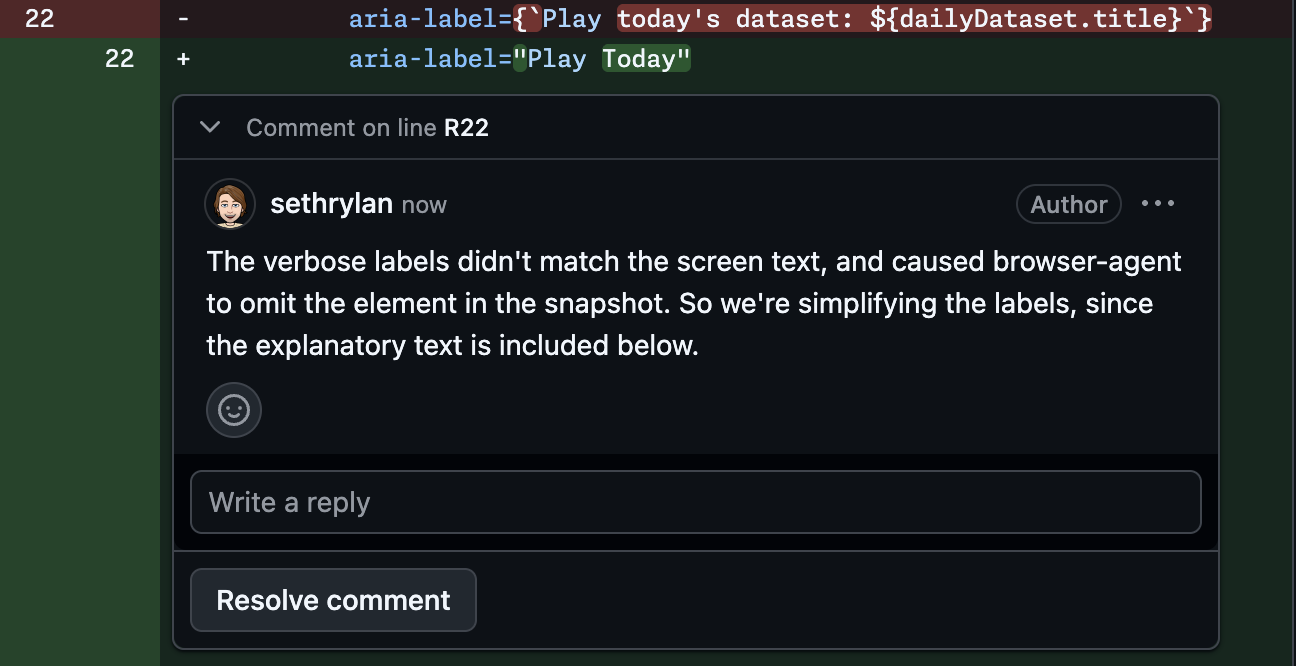The width and height of the screenshot is (1296, 666).
Task: Click sethrylan's avatar picture
Action: click(x=229, y=204)
